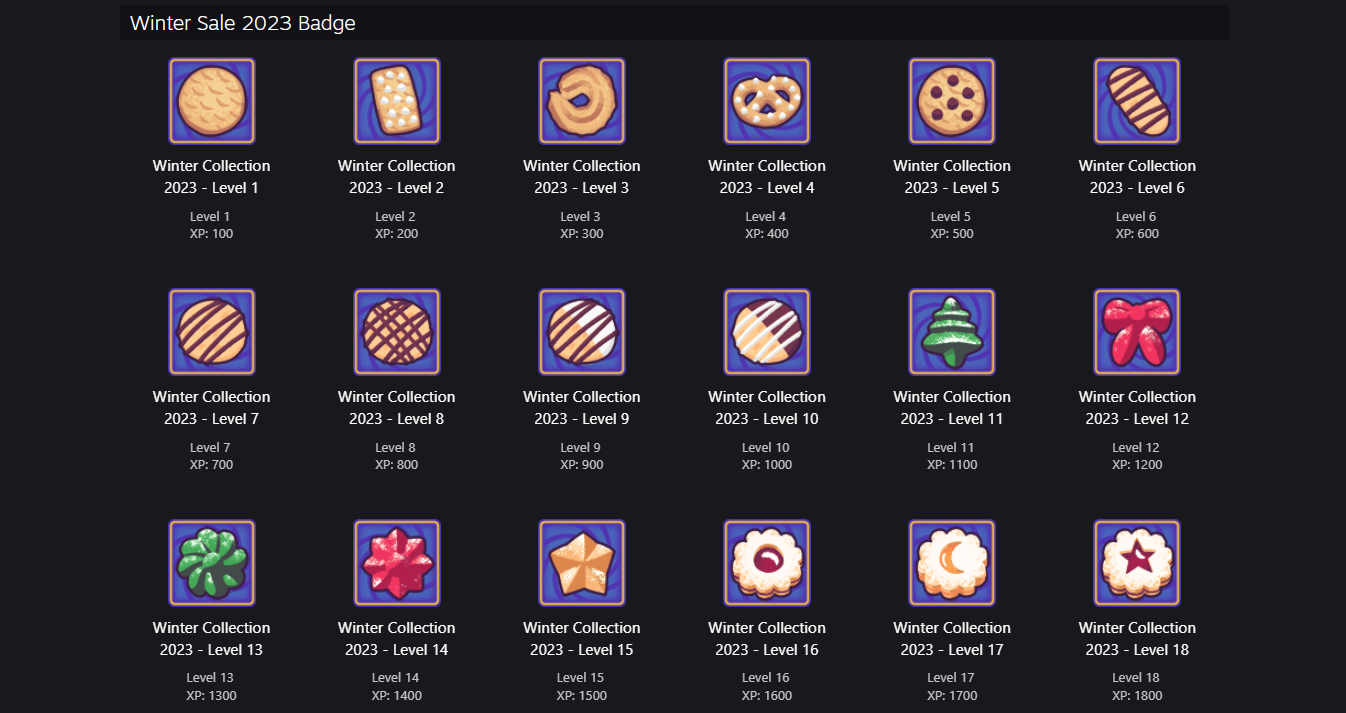Click the Level 17 crescent moon cookie badge
This screenshot has width=1346, height=713.
pyautogui.click(x=951, y=563)
